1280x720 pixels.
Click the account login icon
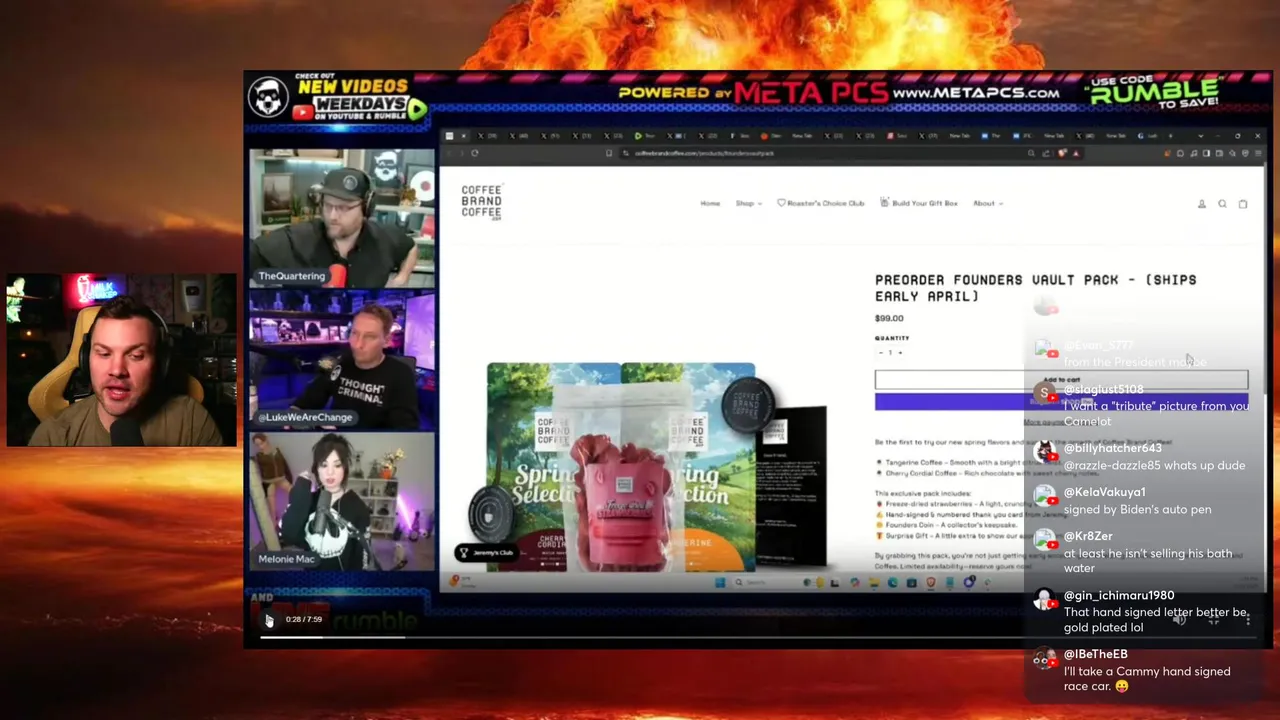[x=1202, y=204]
